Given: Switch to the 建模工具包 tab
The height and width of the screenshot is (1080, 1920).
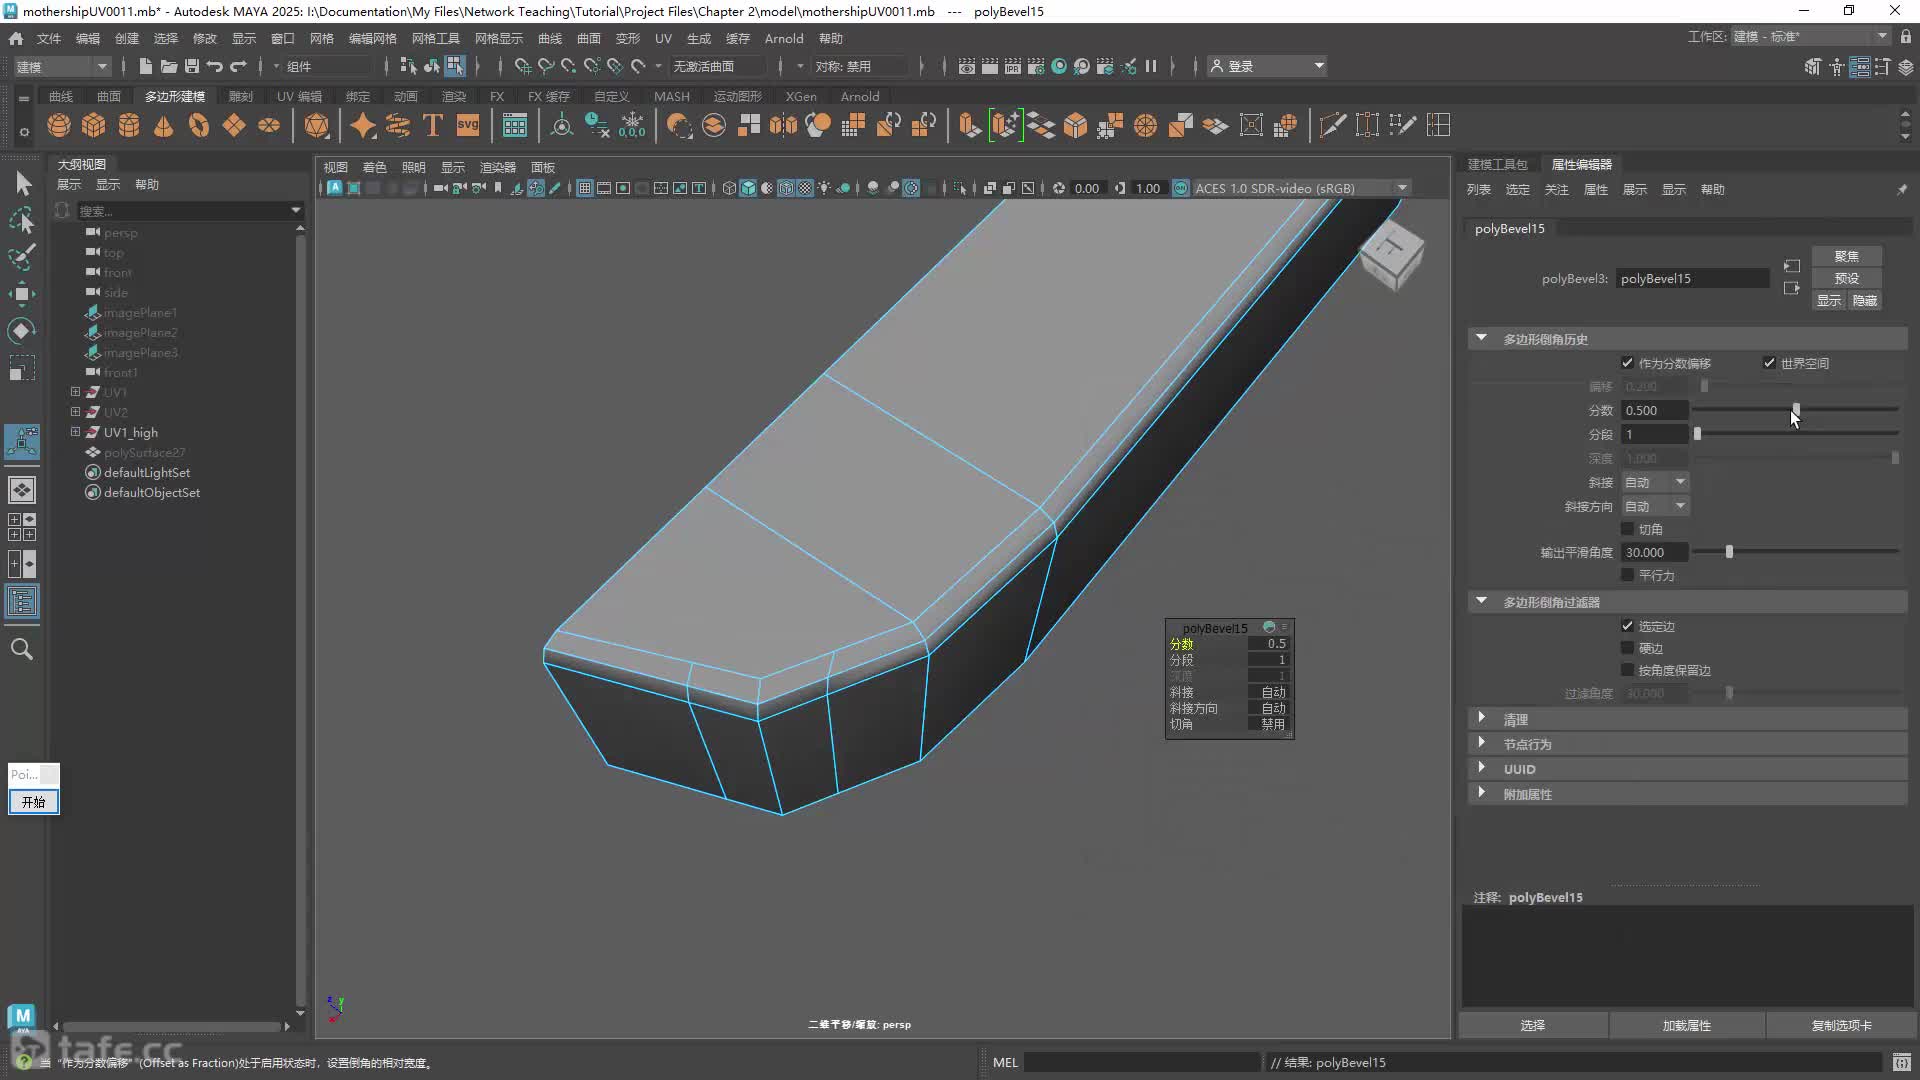Looking at the screenshot, I should (x=1497, y=164).
